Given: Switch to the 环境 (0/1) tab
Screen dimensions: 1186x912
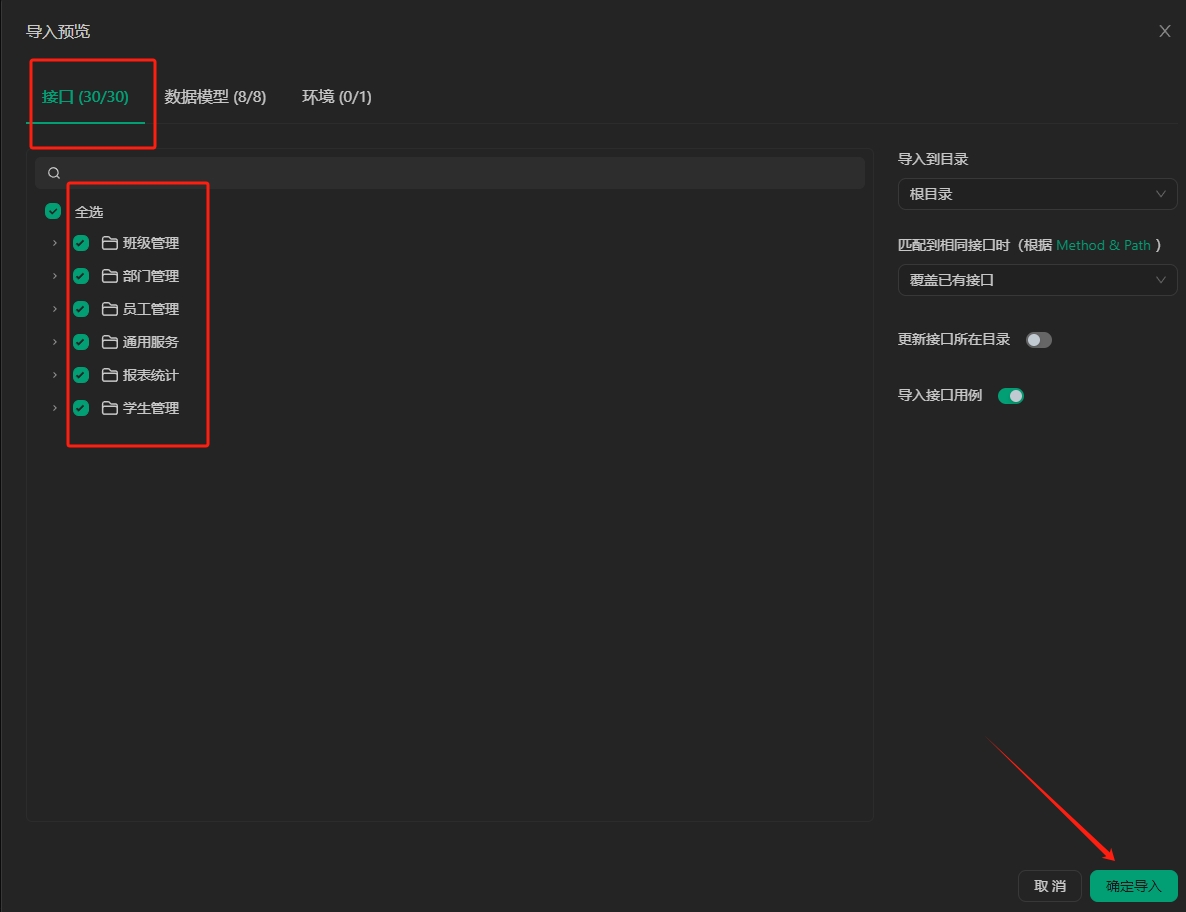Looking at the screenshot, I should [x=337, y=97].
